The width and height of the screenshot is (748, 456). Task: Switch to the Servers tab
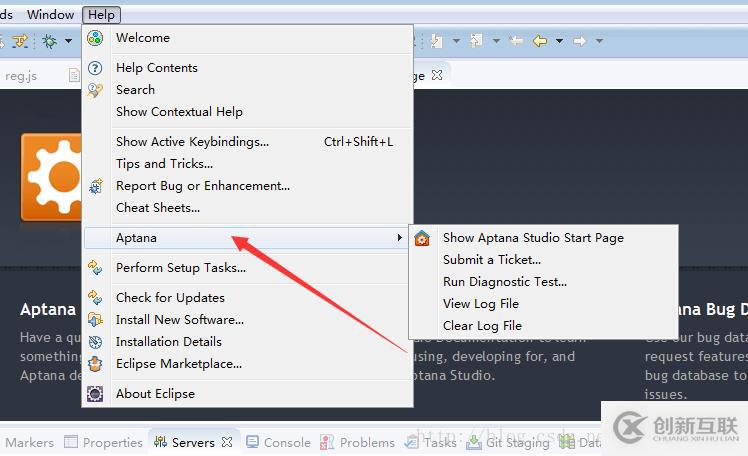[193, 442]
